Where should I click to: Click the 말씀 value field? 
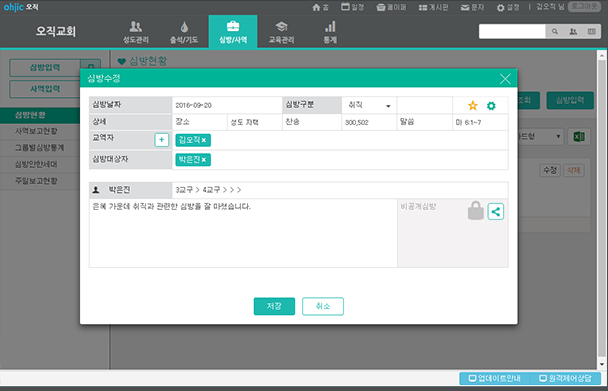(480, 122)
